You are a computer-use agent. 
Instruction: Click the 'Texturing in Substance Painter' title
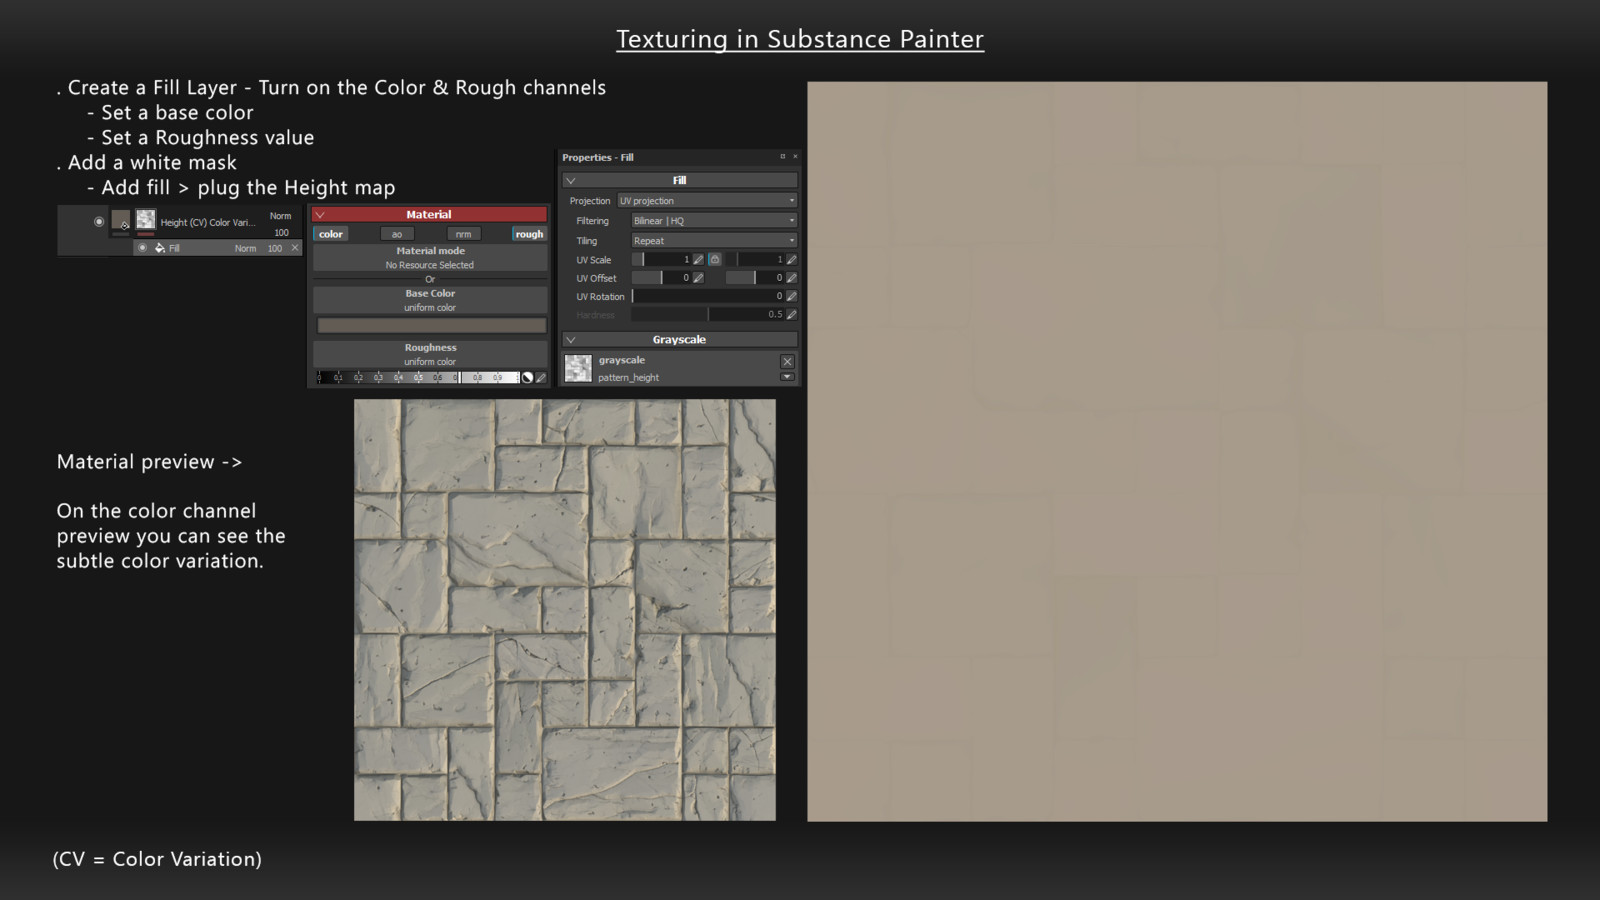tap(800, 39)
